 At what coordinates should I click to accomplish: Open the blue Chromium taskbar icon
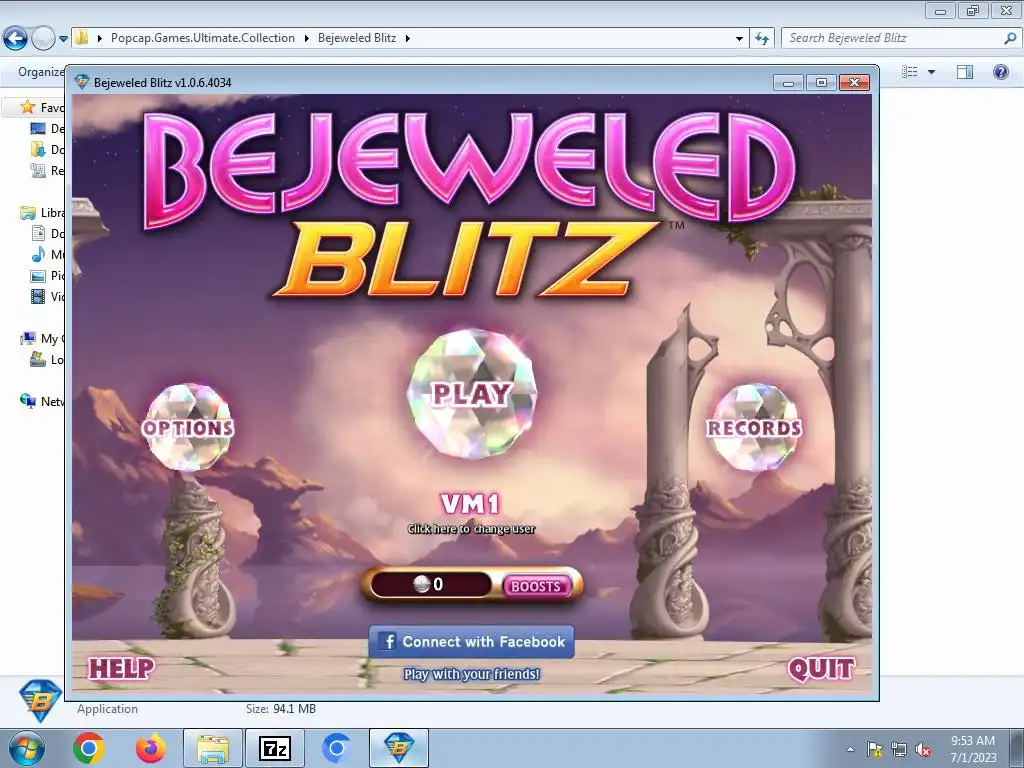pyautogui.click(x=336, y=748)
